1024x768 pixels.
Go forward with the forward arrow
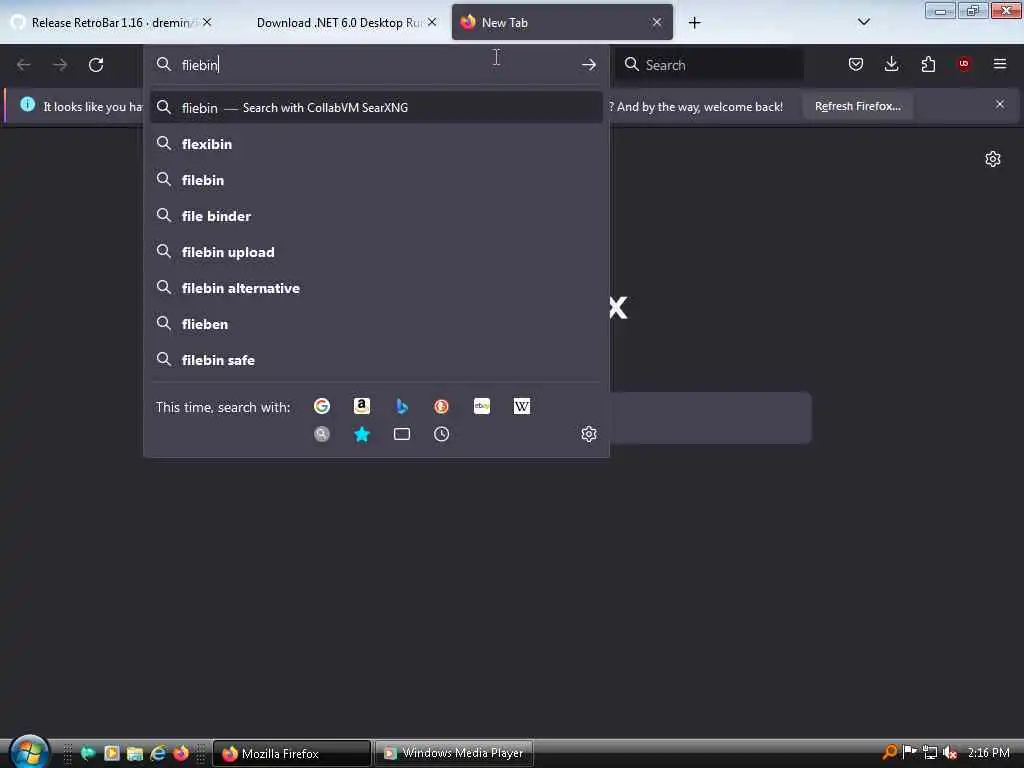tap(60, 65)
